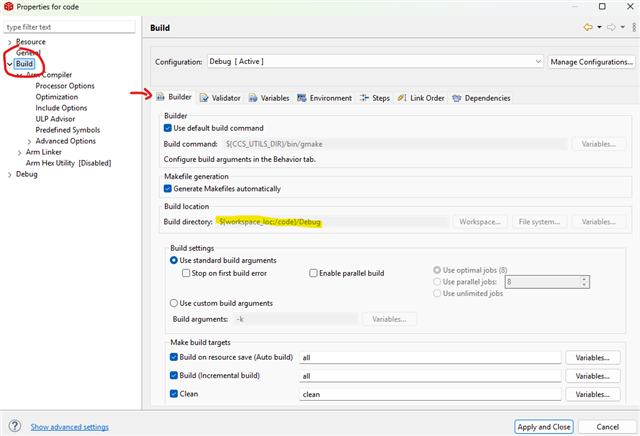
Task: Toggle Build on resource save checkbox
Action: pos(173,357)
